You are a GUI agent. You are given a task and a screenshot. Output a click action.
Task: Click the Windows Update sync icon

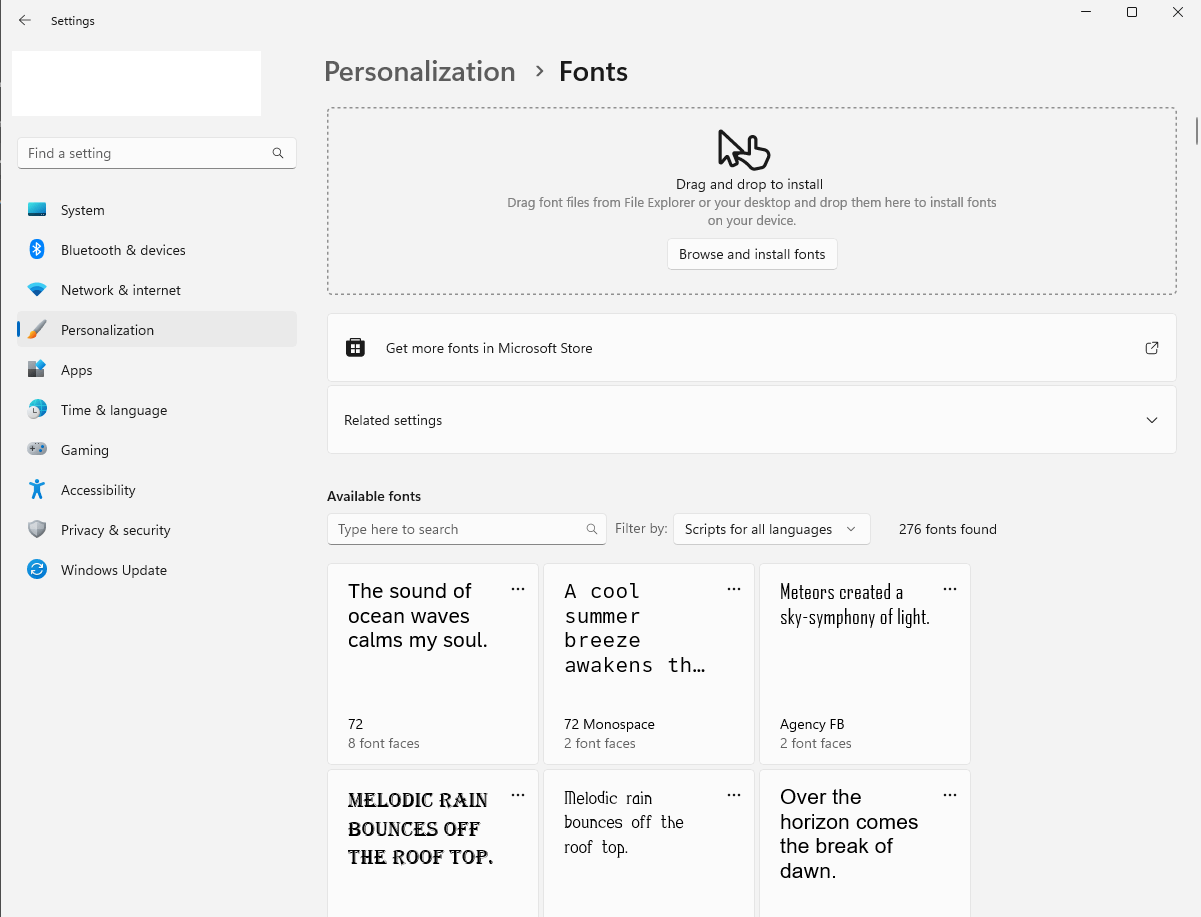[37, 570]
